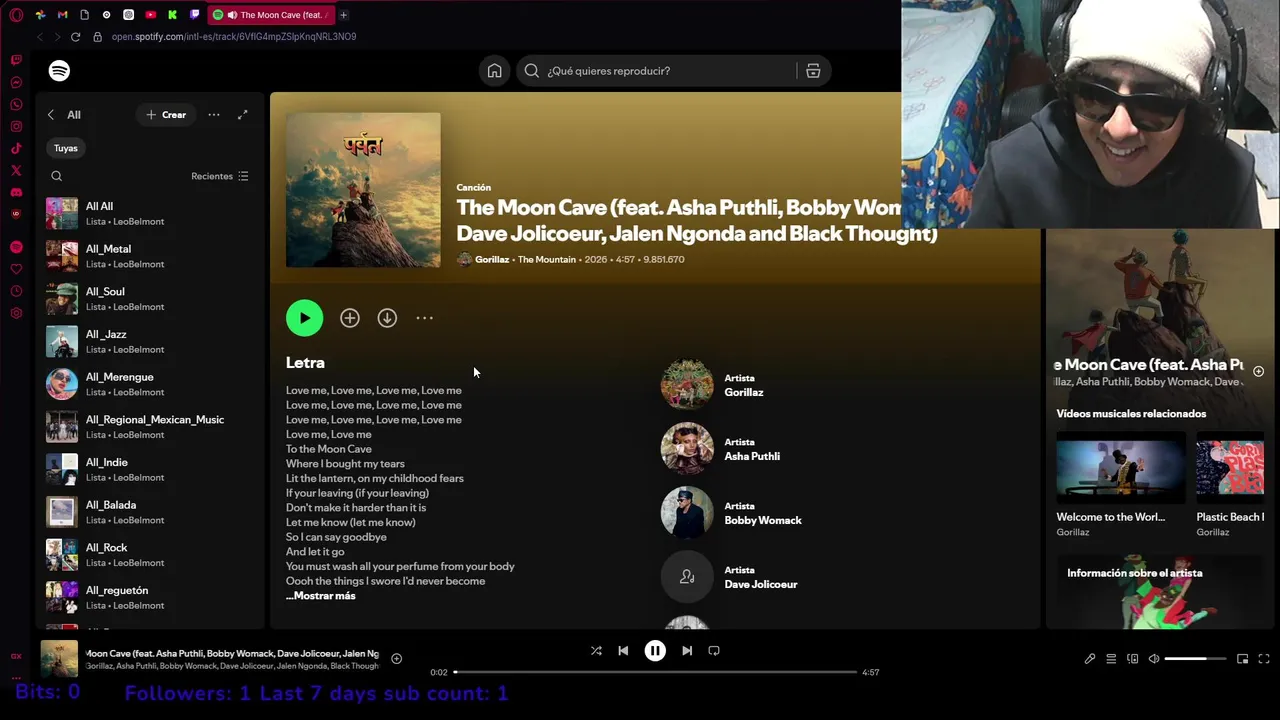Play The Moon Cave with green play button

304,318
